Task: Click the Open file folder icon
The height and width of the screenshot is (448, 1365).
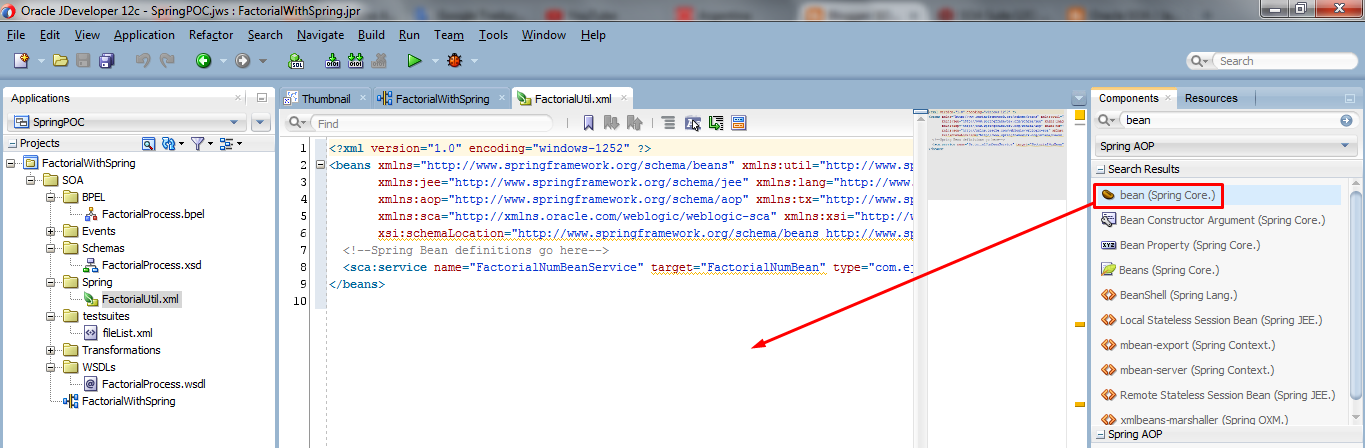Action: [61, 61]
